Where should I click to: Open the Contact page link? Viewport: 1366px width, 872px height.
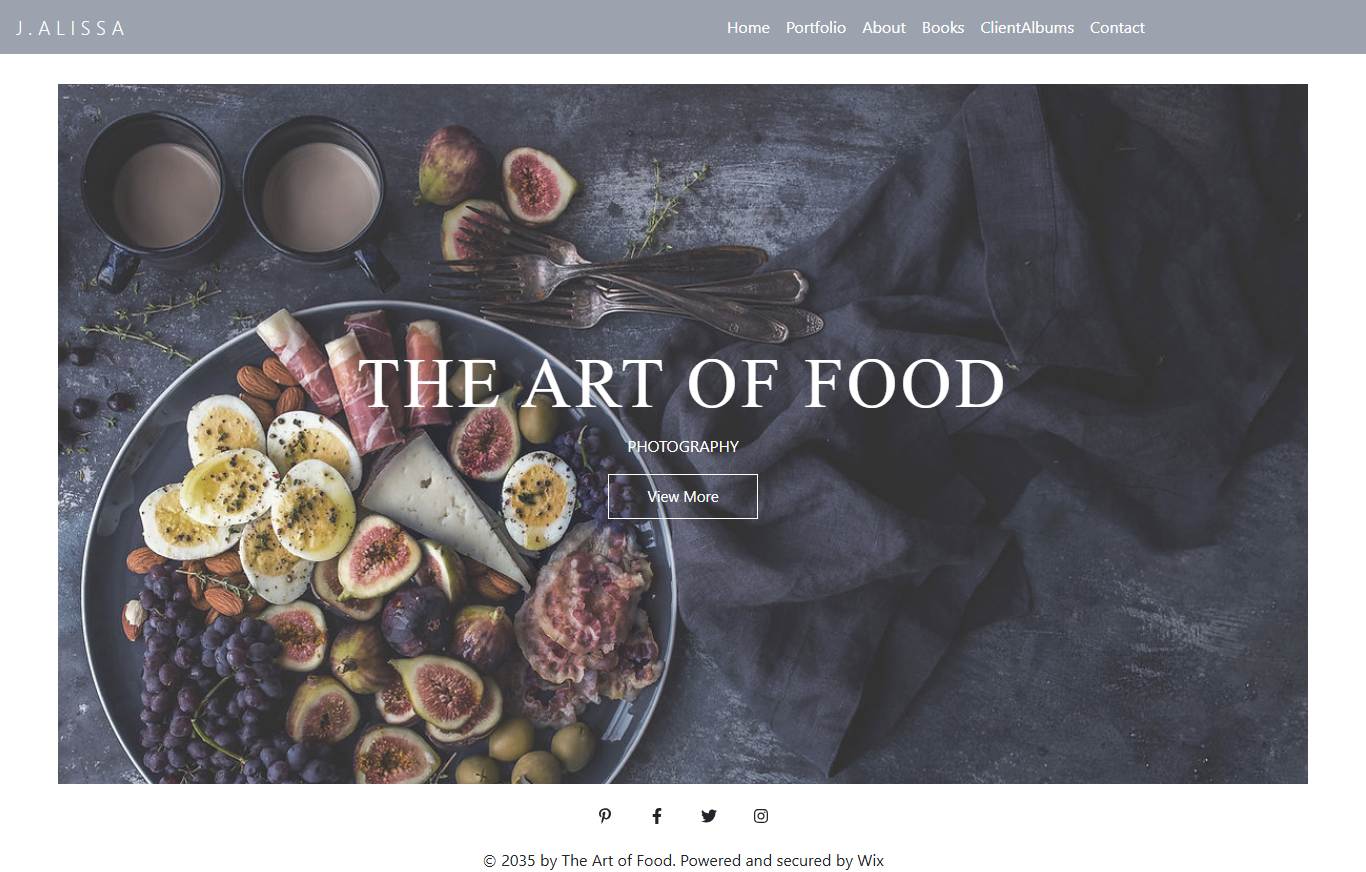pos(1117,28)
